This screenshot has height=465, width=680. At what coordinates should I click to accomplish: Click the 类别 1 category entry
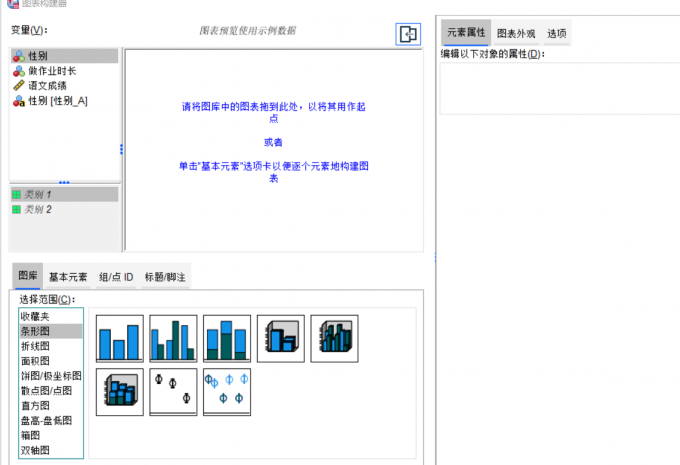(x=64, y=194)
